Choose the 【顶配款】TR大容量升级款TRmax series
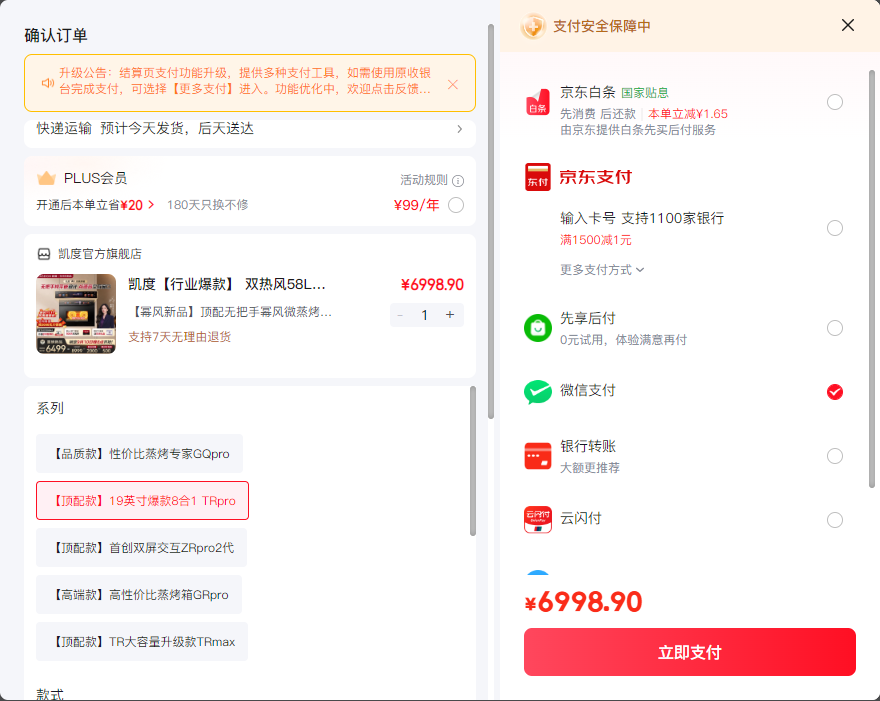 [142, 642]
